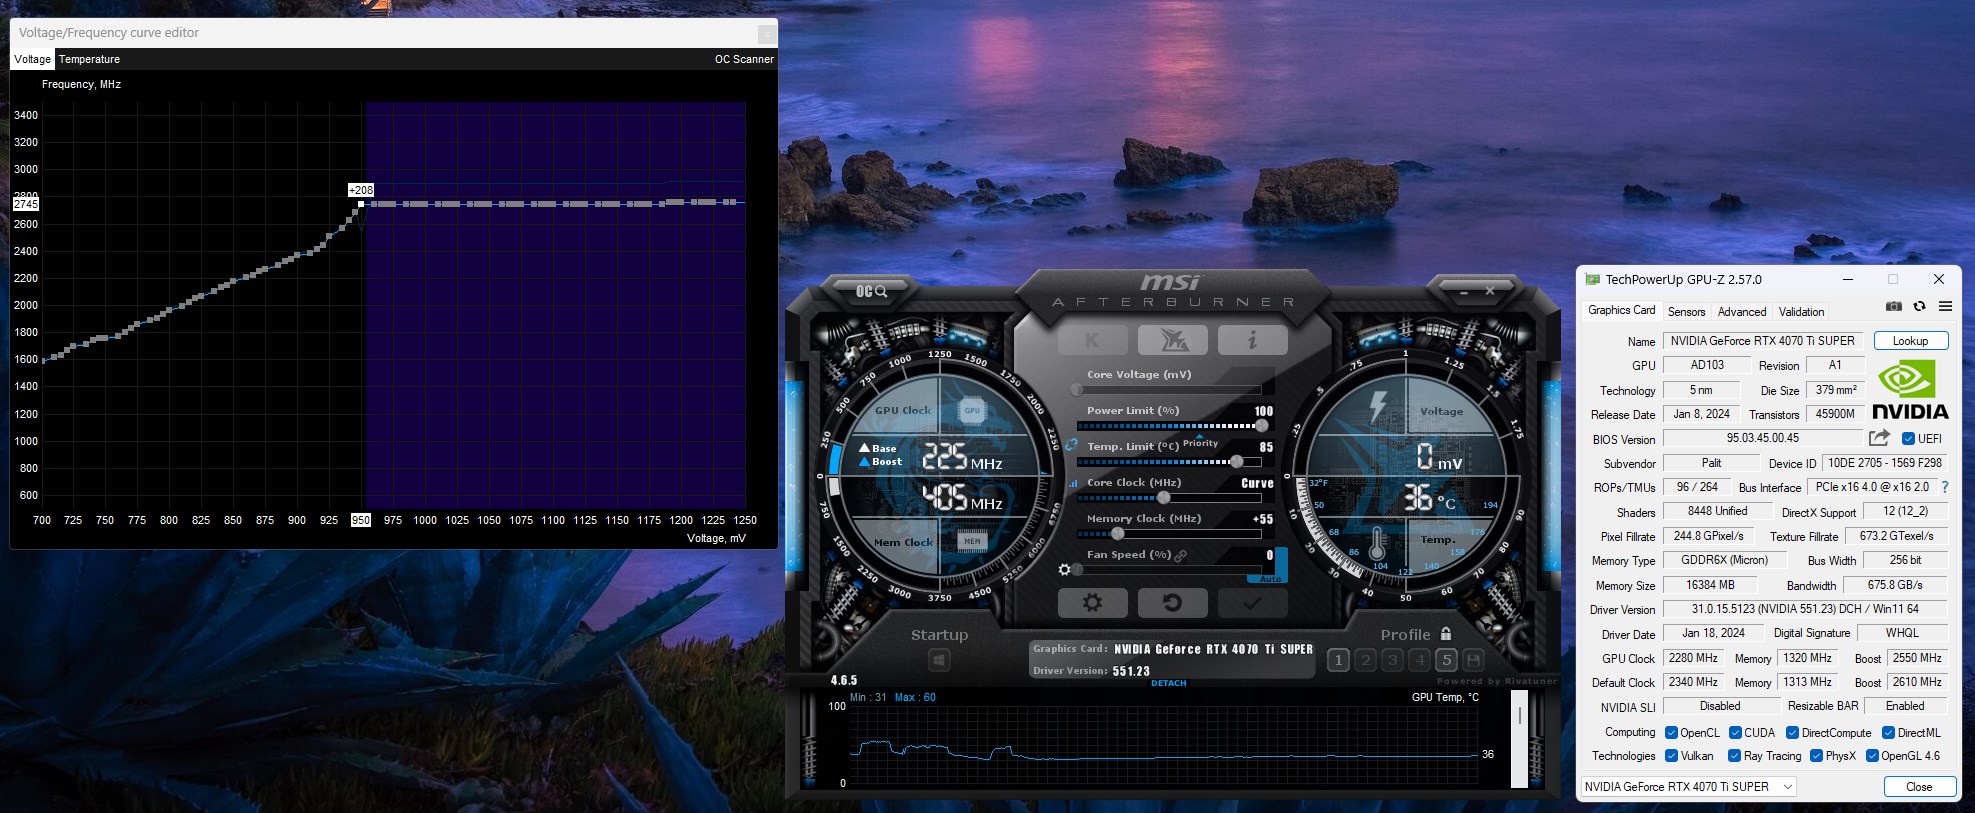Click the Close button in GPU-Z

tap(1919, 787)
